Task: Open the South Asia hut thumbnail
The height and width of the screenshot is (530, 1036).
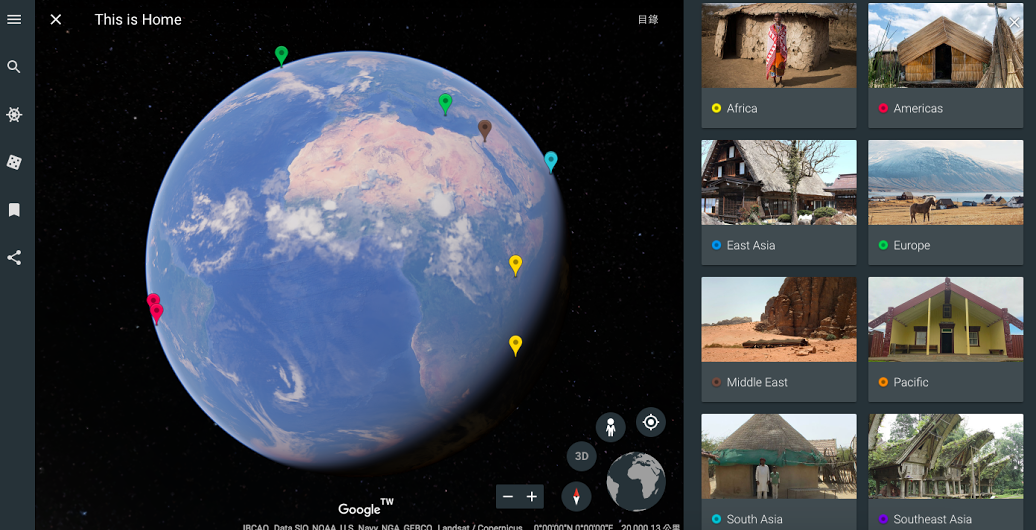Action: coord(779,456)
